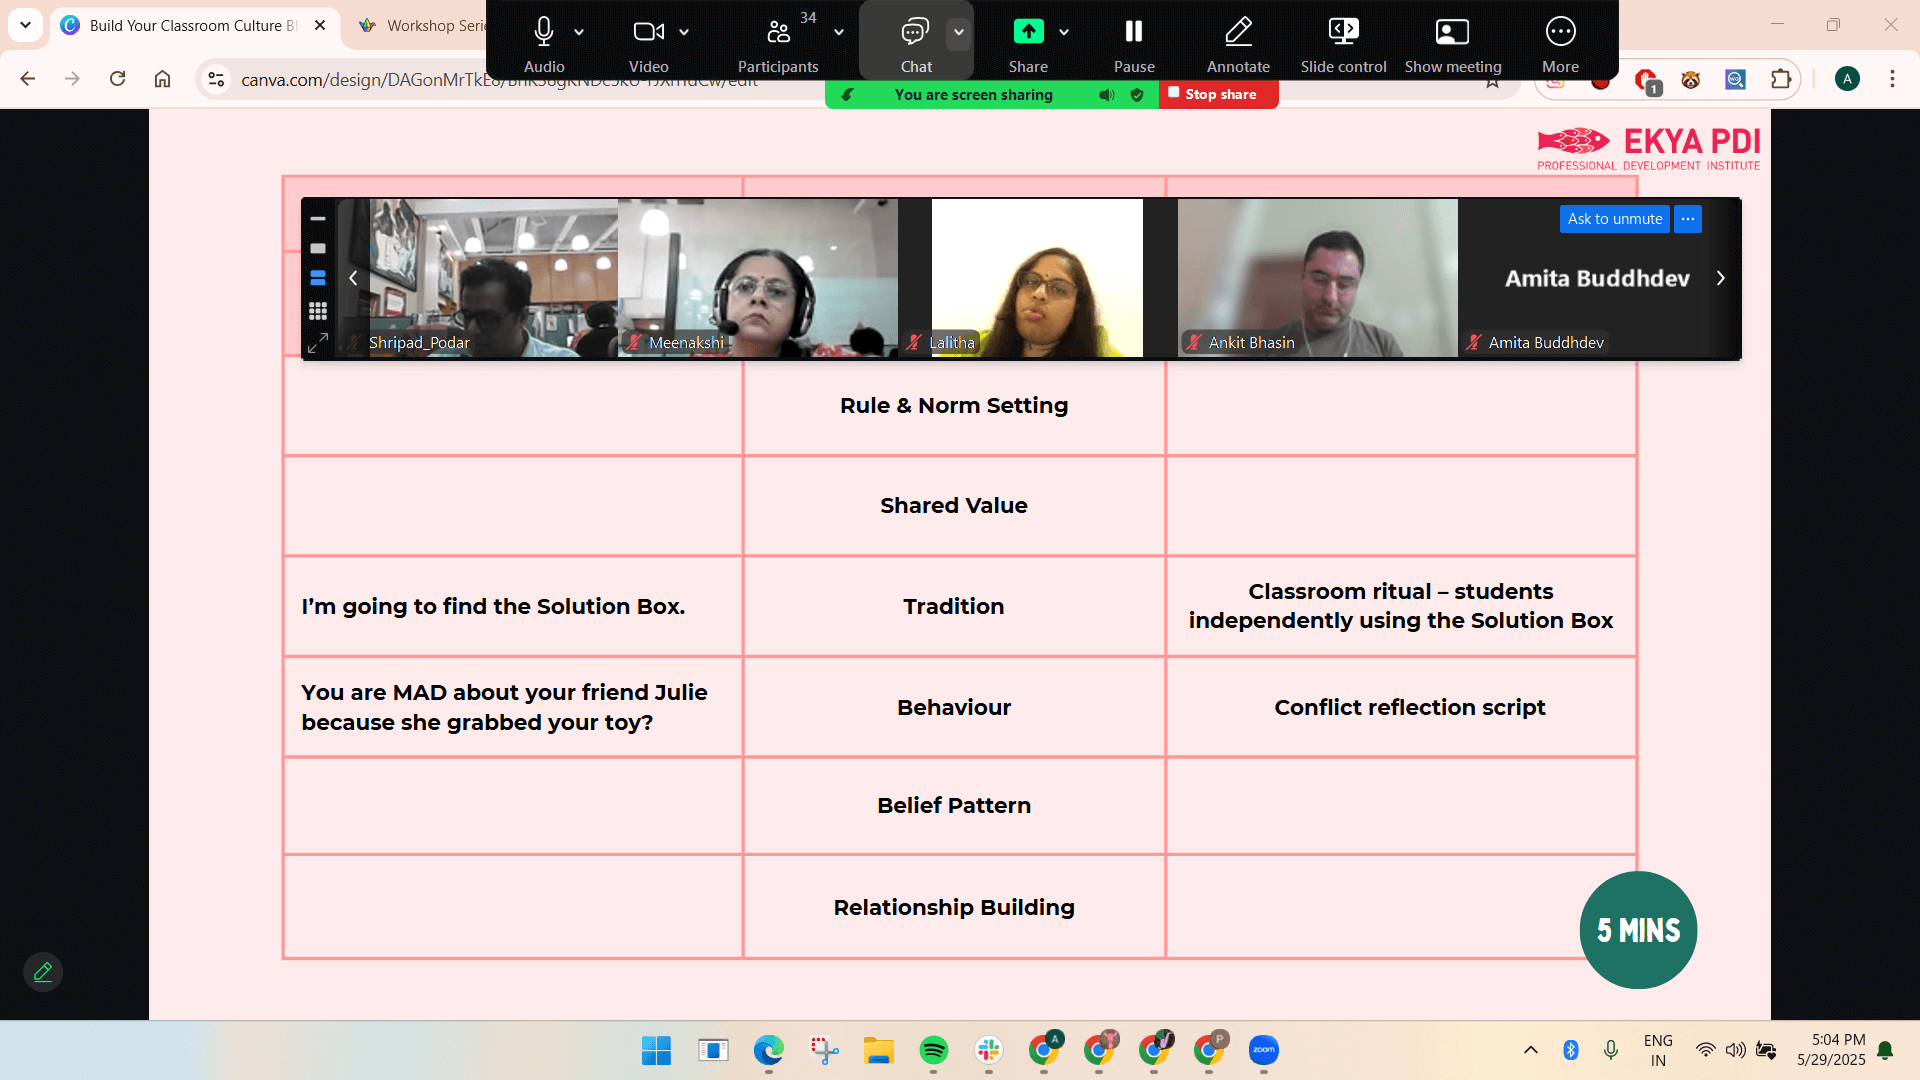The height and width of the screenshot is (1080, 1920).
Task: Toggle shared computer audio speaker icon
Action: pos(1107,95)
